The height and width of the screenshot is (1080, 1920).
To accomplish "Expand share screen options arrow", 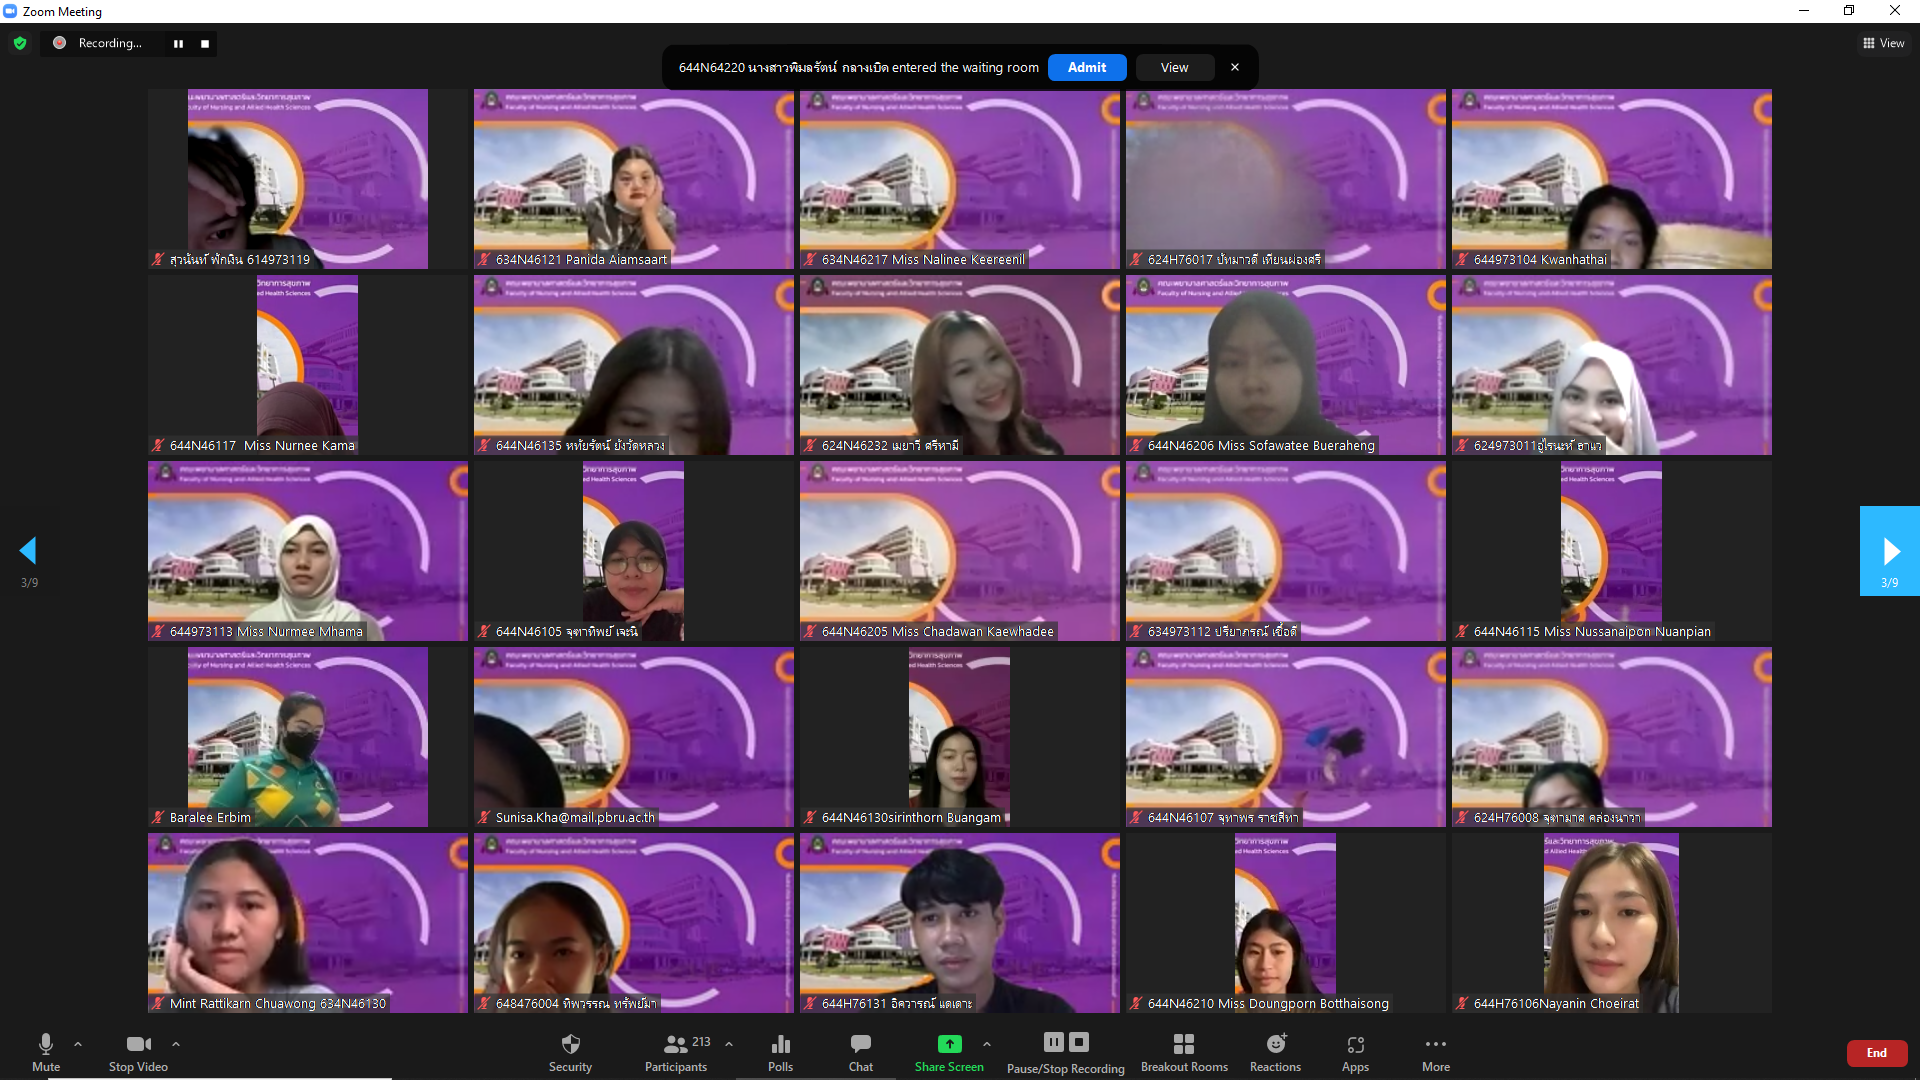I will coord(987,1044).
